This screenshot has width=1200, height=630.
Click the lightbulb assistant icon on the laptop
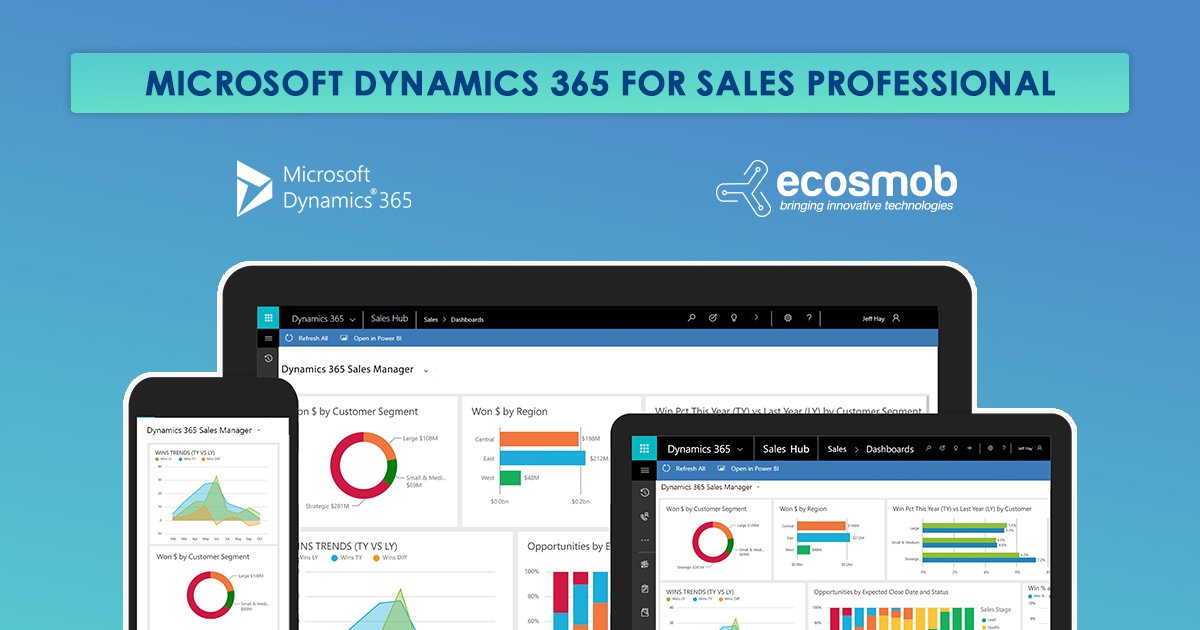[x=734, y=318]
